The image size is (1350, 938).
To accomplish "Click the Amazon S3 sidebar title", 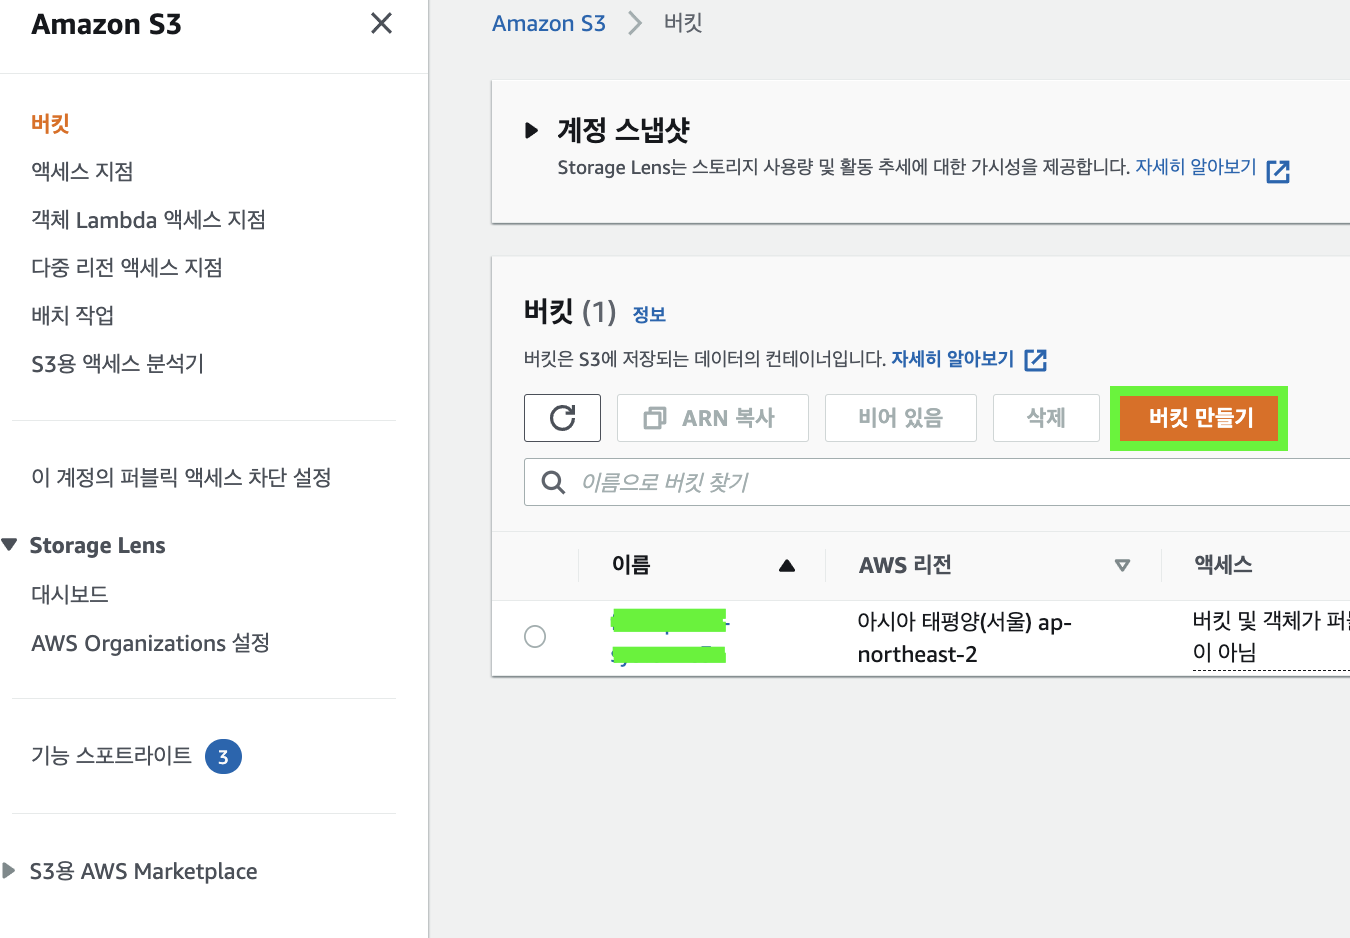I will point(106,24).
